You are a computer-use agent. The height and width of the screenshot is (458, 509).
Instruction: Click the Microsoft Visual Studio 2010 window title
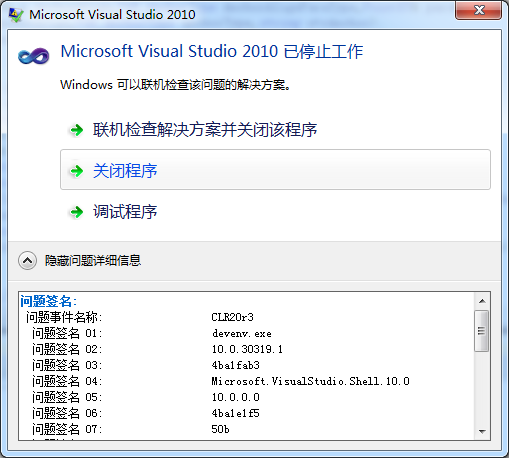[112, 15]
